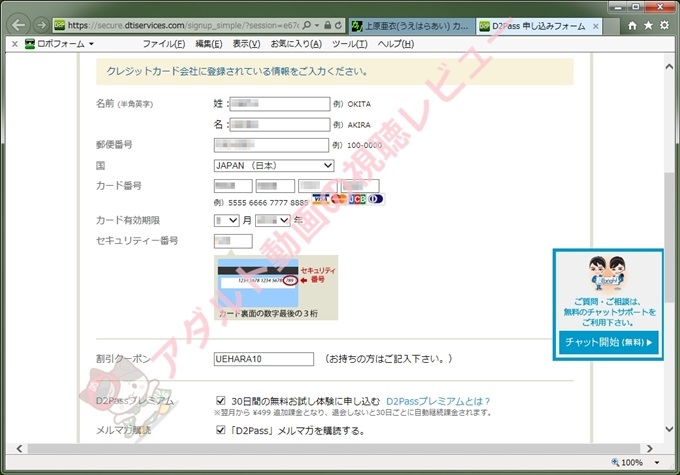Open the RoboForm dropdown menu arrow
Viewport: 680px width, 475px height.
point(91,44)
